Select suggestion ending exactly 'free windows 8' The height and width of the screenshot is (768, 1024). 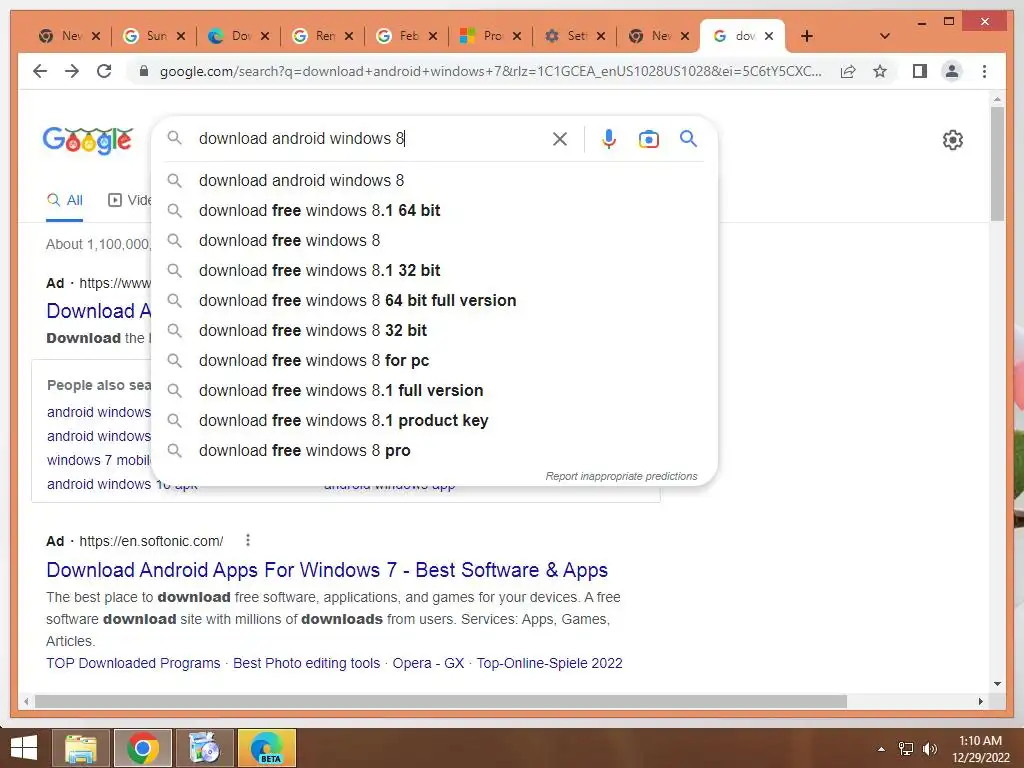point(434,240)
